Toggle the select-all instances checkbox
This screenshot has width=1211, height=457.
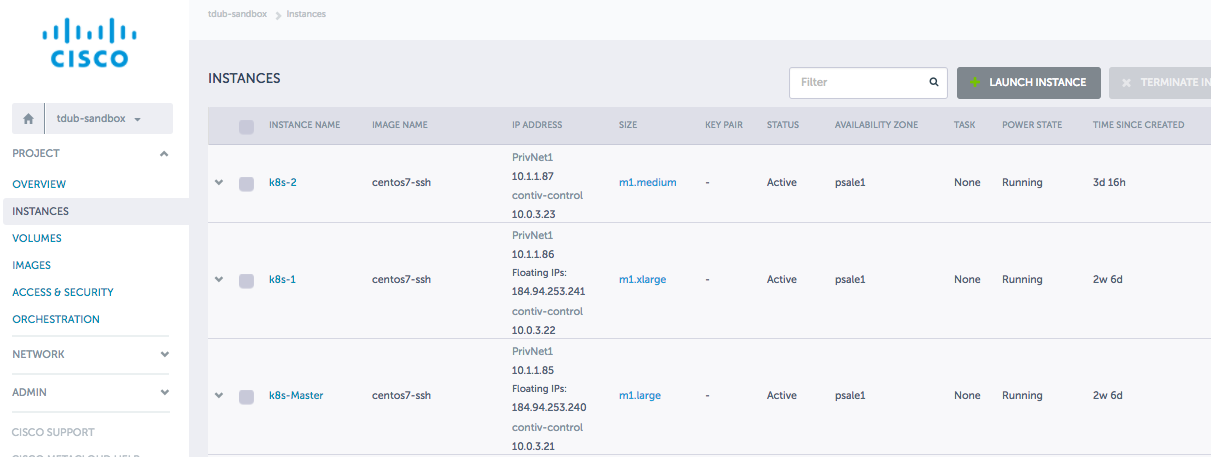tap(246, 127)
